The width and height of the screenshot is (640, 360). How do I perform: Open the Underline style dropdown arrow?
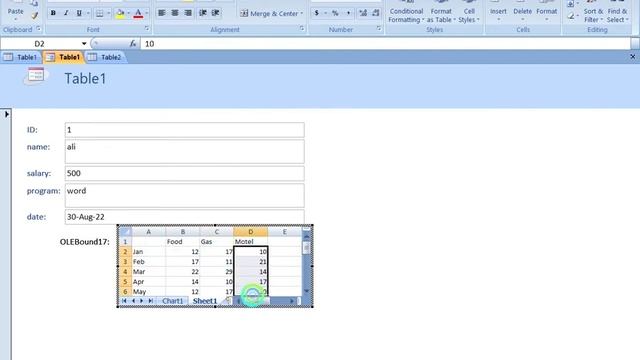point(88,13)
